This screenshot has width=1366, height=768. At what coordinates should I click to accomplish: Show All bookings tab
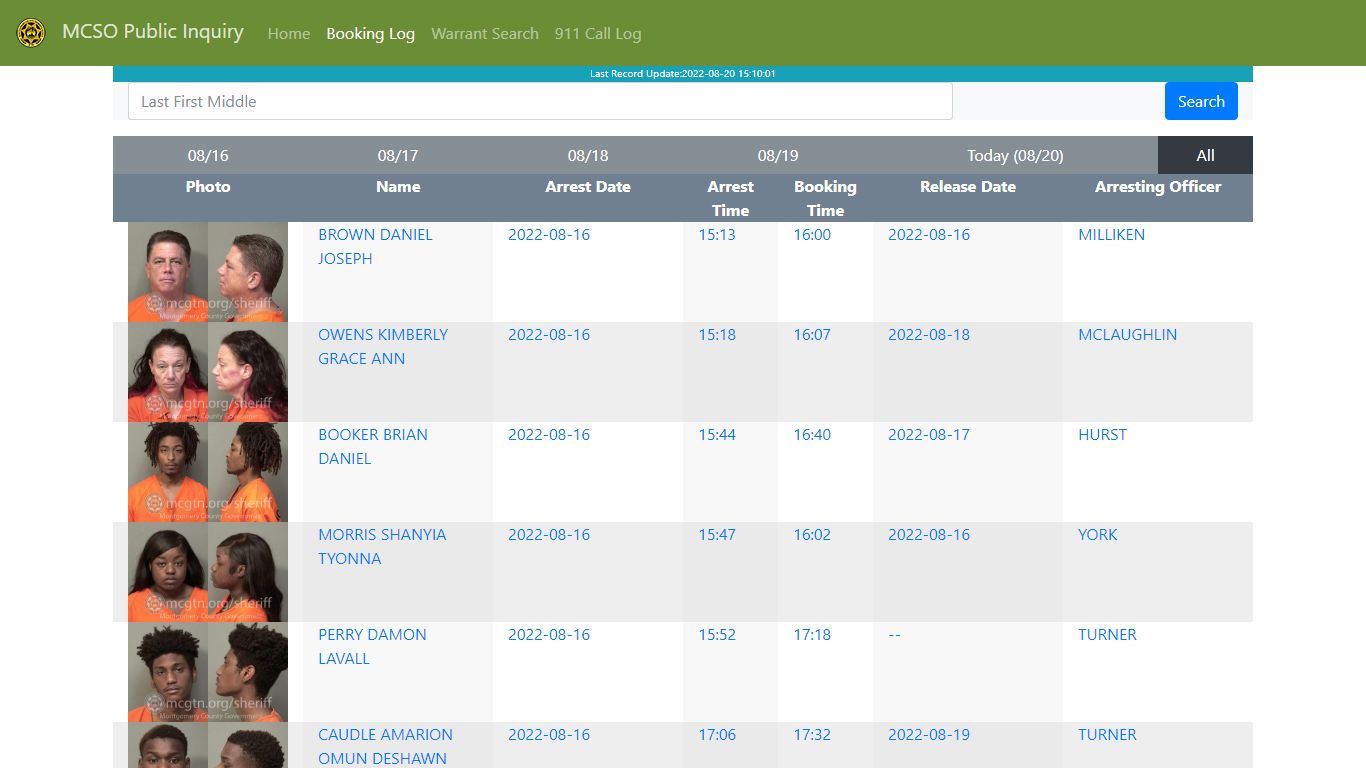click(1205, 155)
